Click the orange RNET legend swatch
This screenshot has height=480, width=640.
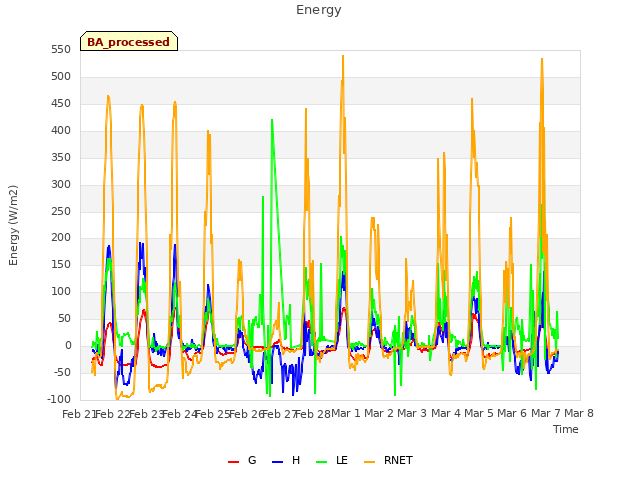(x=369, y=462)
